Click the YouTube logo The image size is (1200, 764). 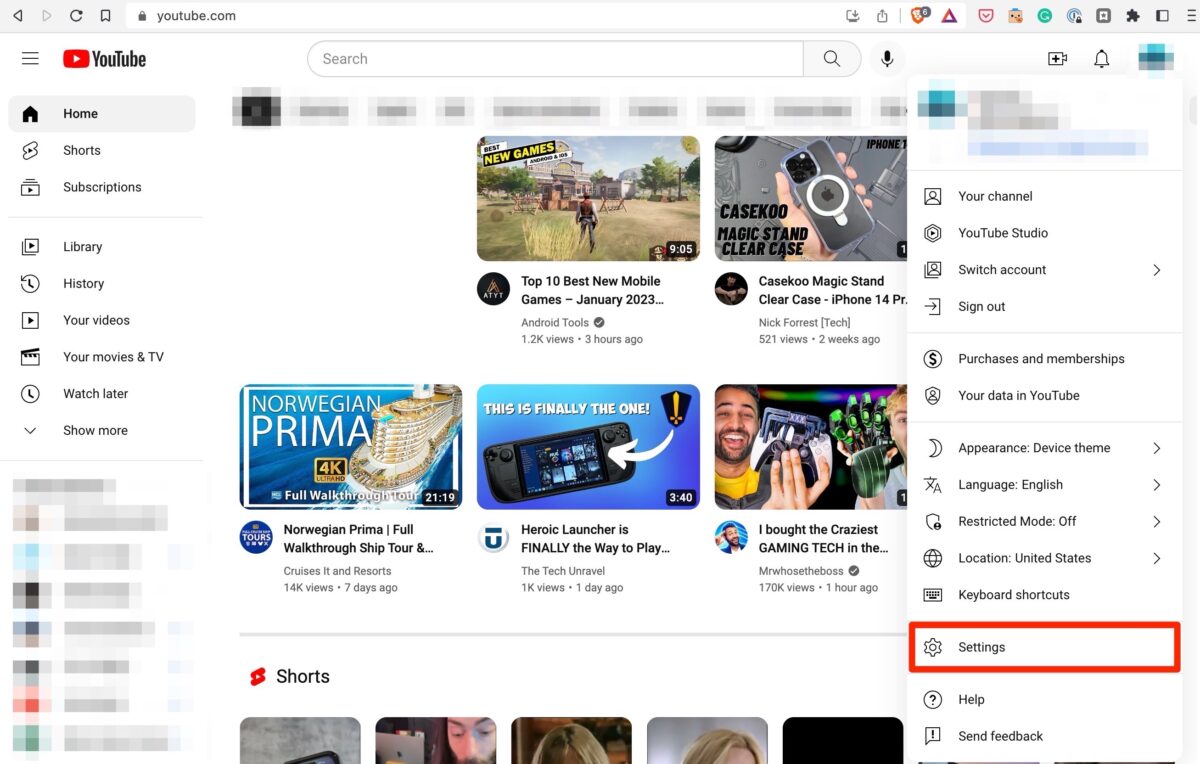[104, 59]
